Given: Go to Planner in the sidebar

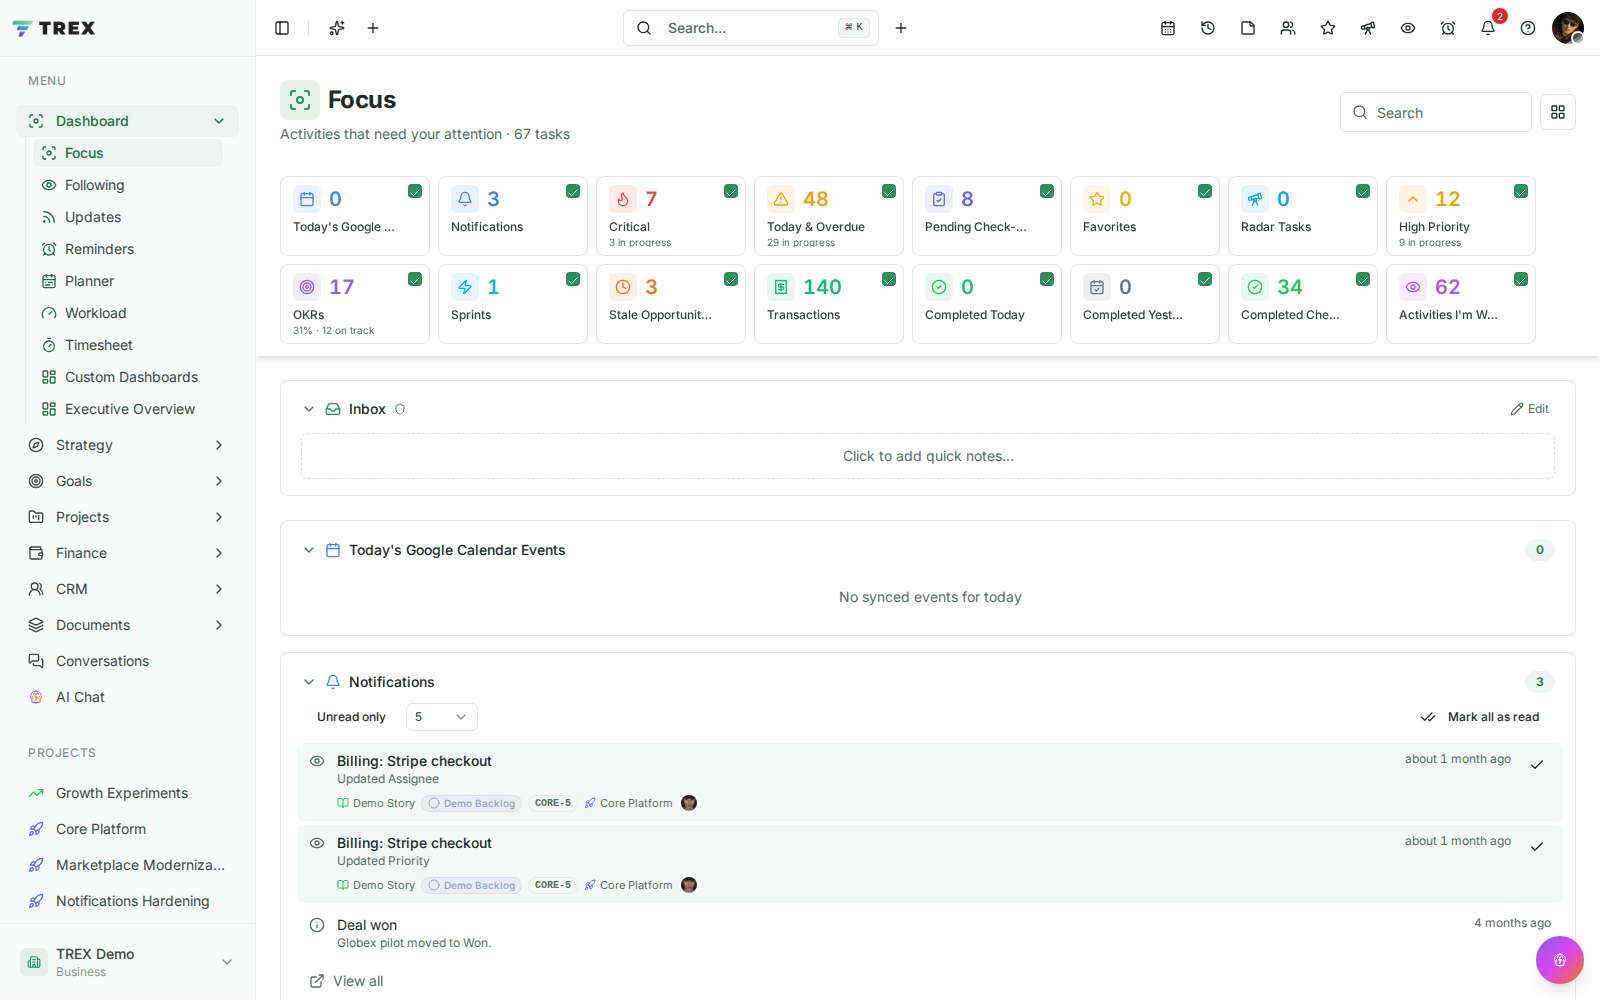Looking at the screenshot, I should [127, 281].
